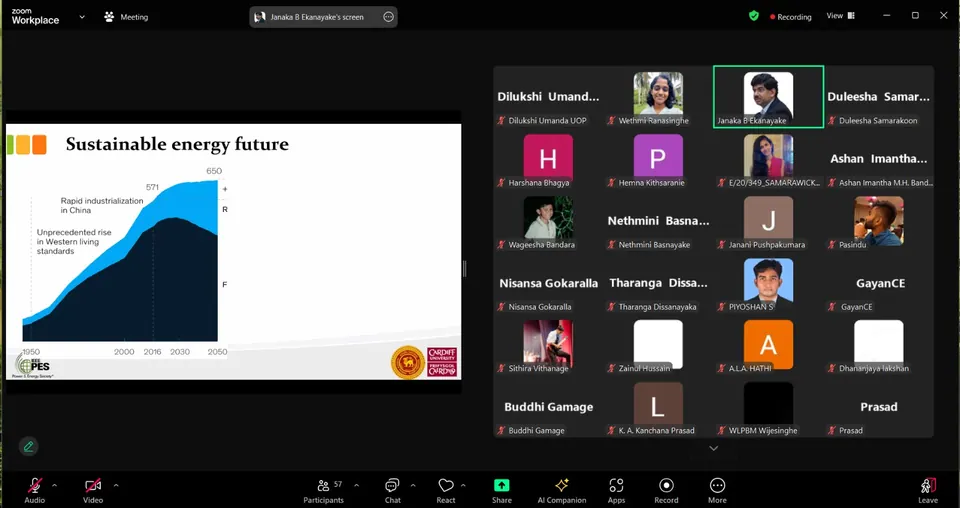The width and height of the screenshot is (960, 508).
Task: Open the View layout menu
Action: [841, 16]
